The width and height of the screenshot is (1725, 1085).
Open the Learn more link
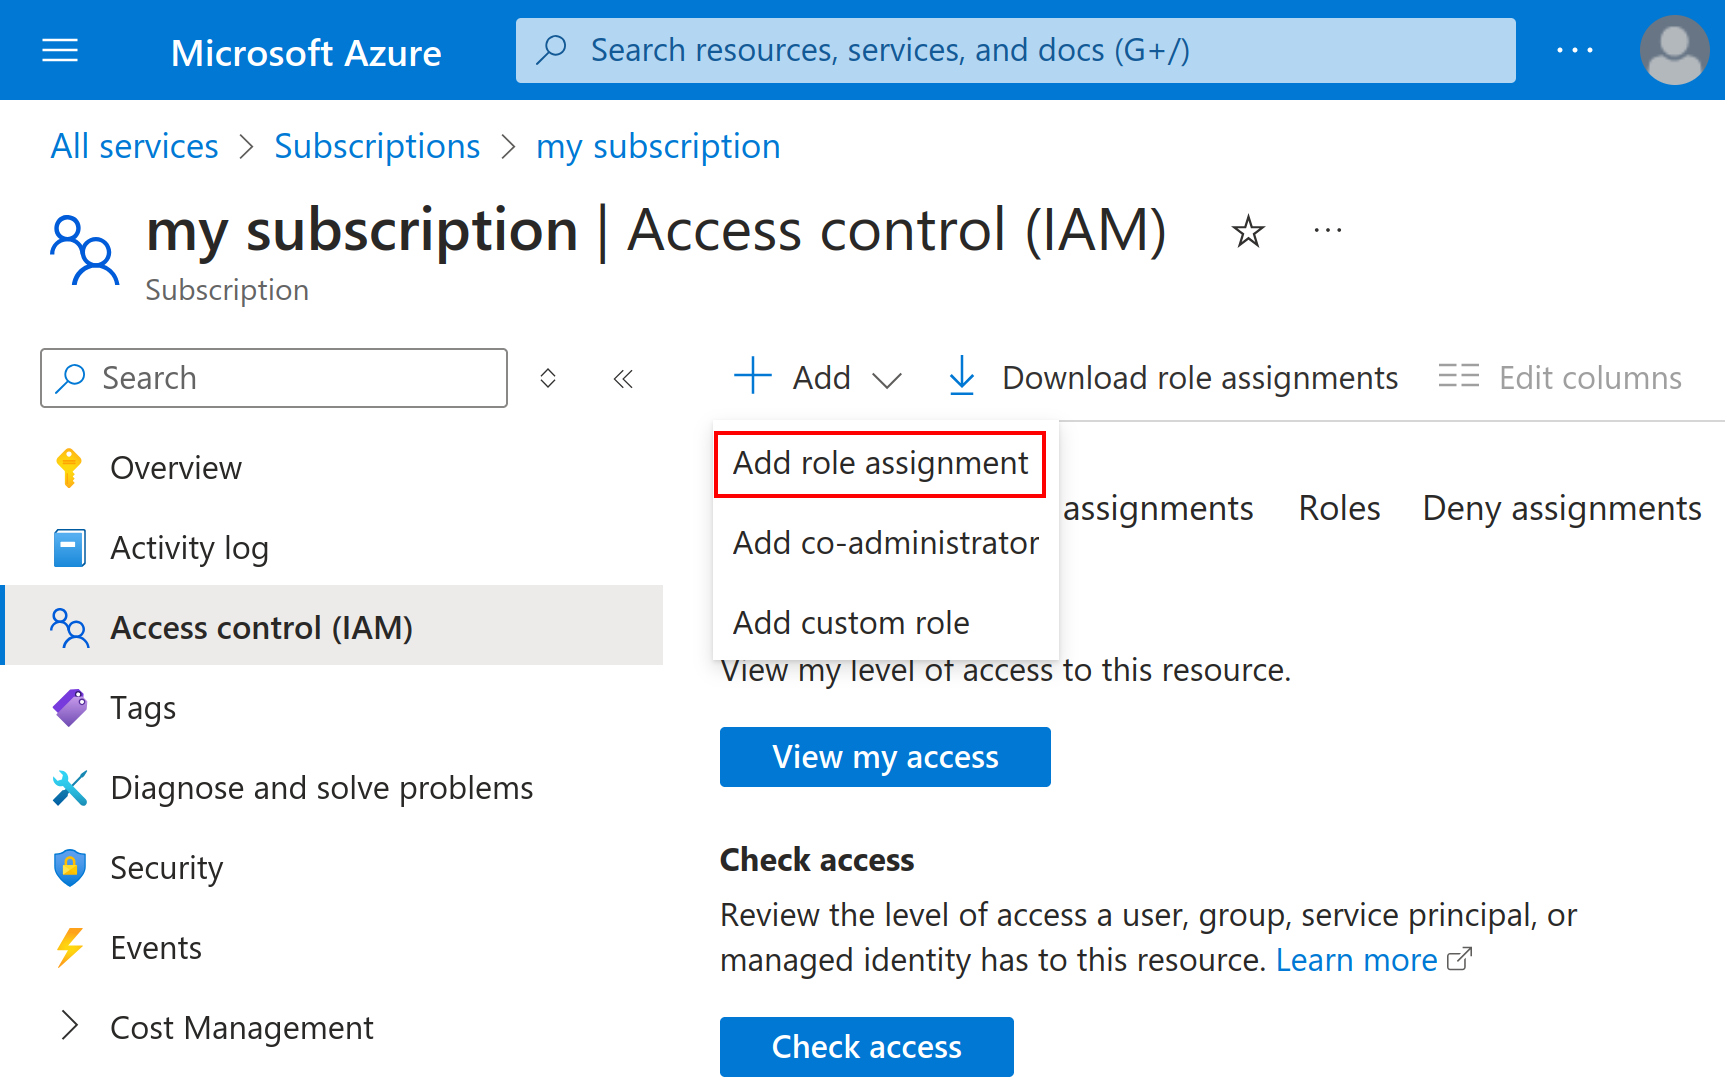[1357, 959]
